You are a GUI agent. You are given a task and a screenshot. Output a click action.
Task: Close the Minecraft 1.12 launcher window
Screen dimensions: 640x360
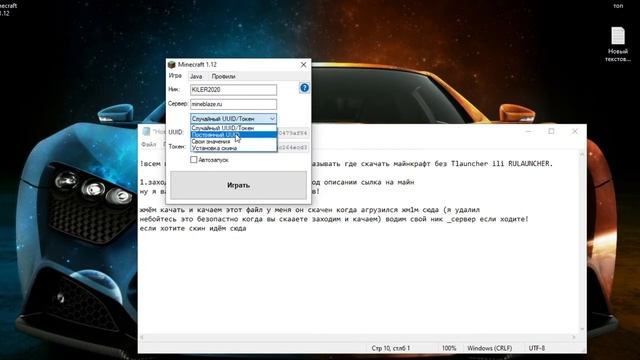[303, 64]
